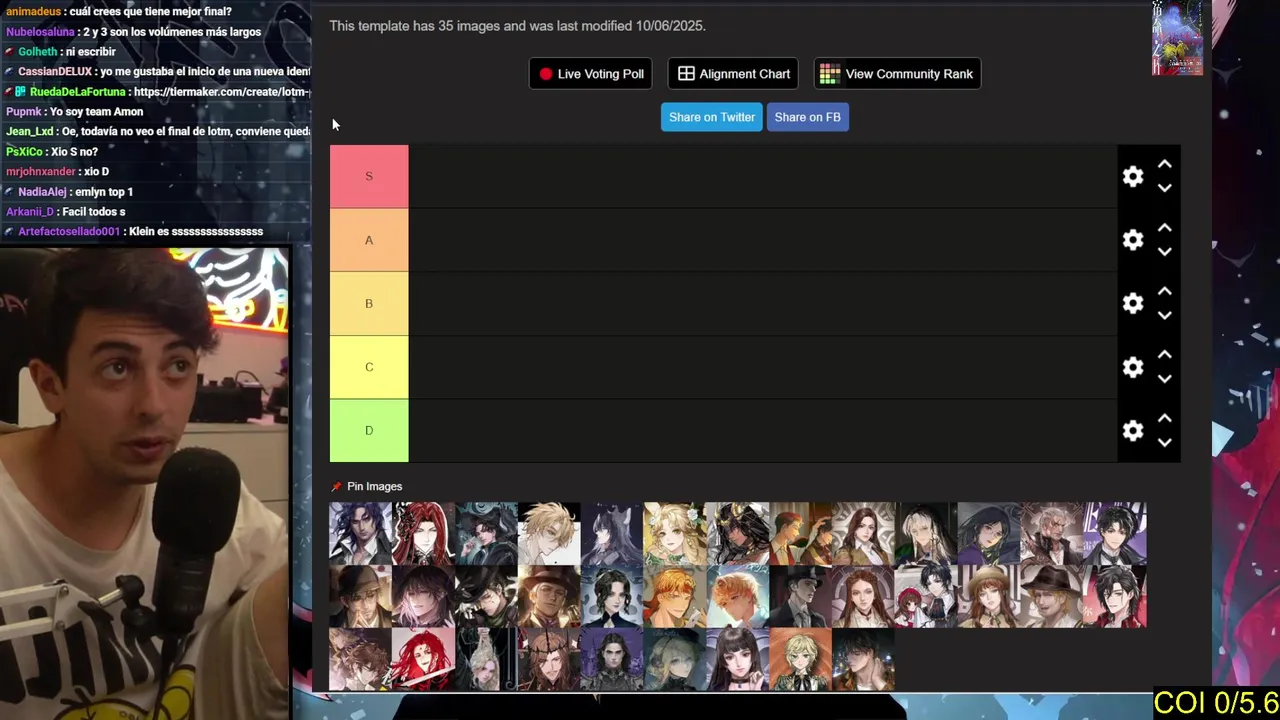Share the tier list on FB
This screenshot has width=1280, height=720.
click(x=807, y=117)
